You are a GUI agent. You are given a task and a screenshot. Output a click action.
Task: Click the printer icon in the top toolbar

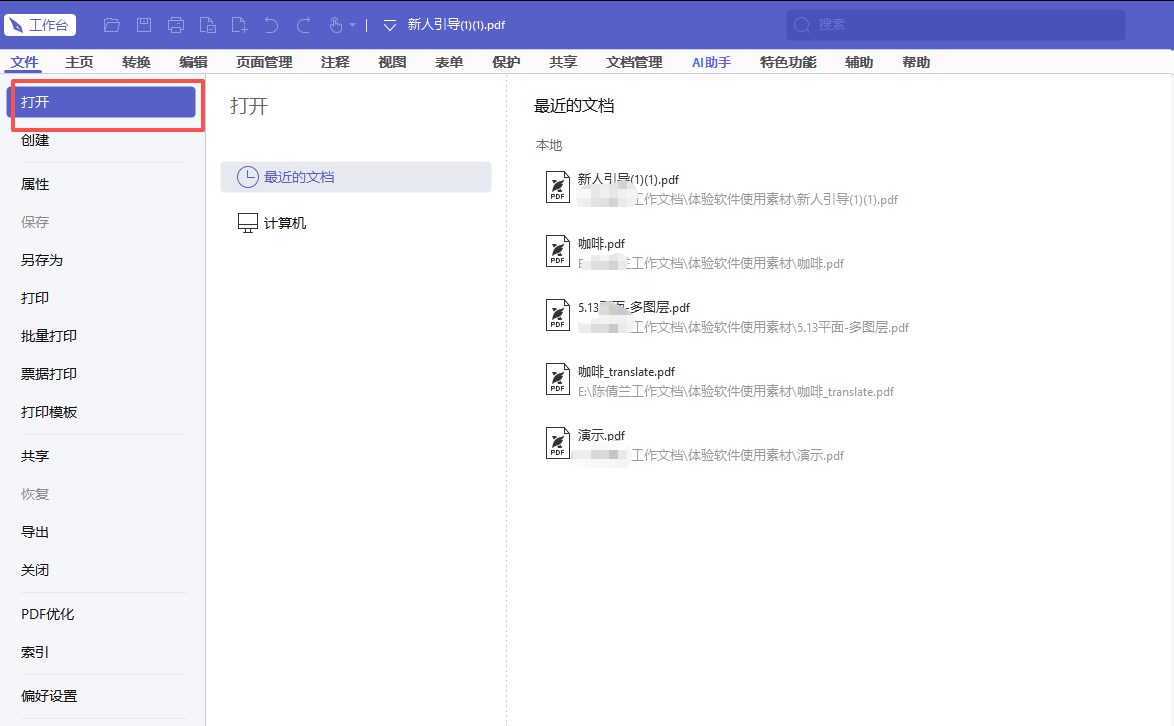tap(176, 25)
